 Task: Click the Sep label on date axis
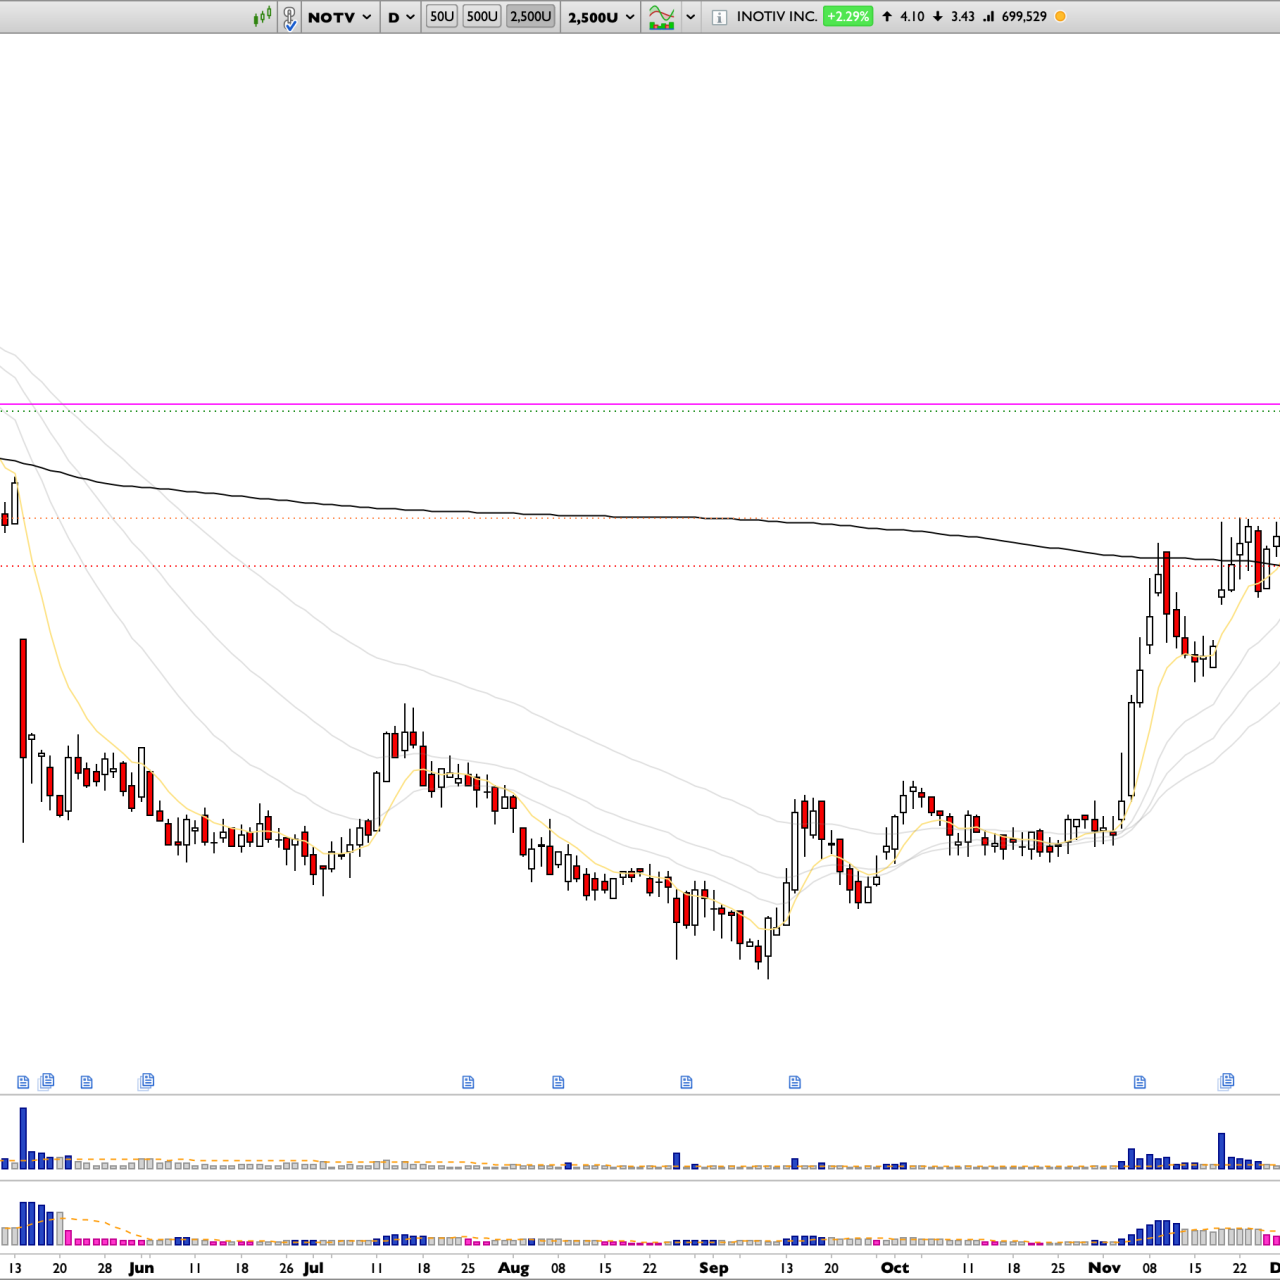[x=714, y=1268]
